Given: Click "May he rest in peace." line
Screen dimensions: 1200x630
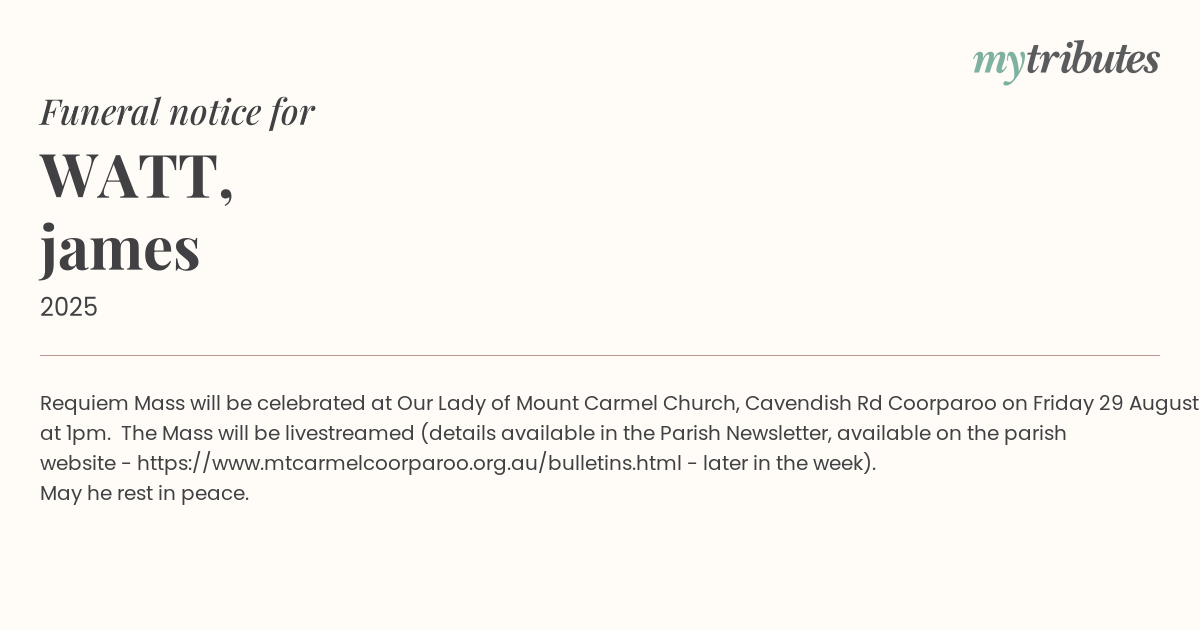Looking at the screenshot, I should click(144, 493).
